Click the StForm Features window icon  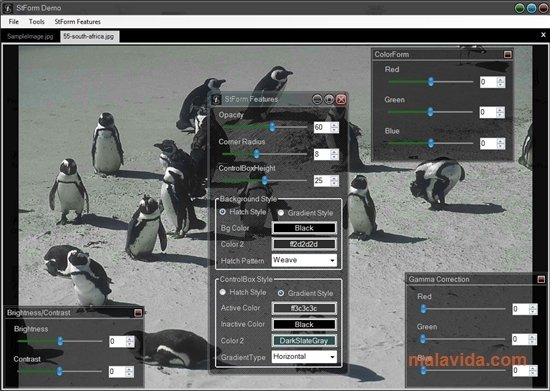(216, 100)
